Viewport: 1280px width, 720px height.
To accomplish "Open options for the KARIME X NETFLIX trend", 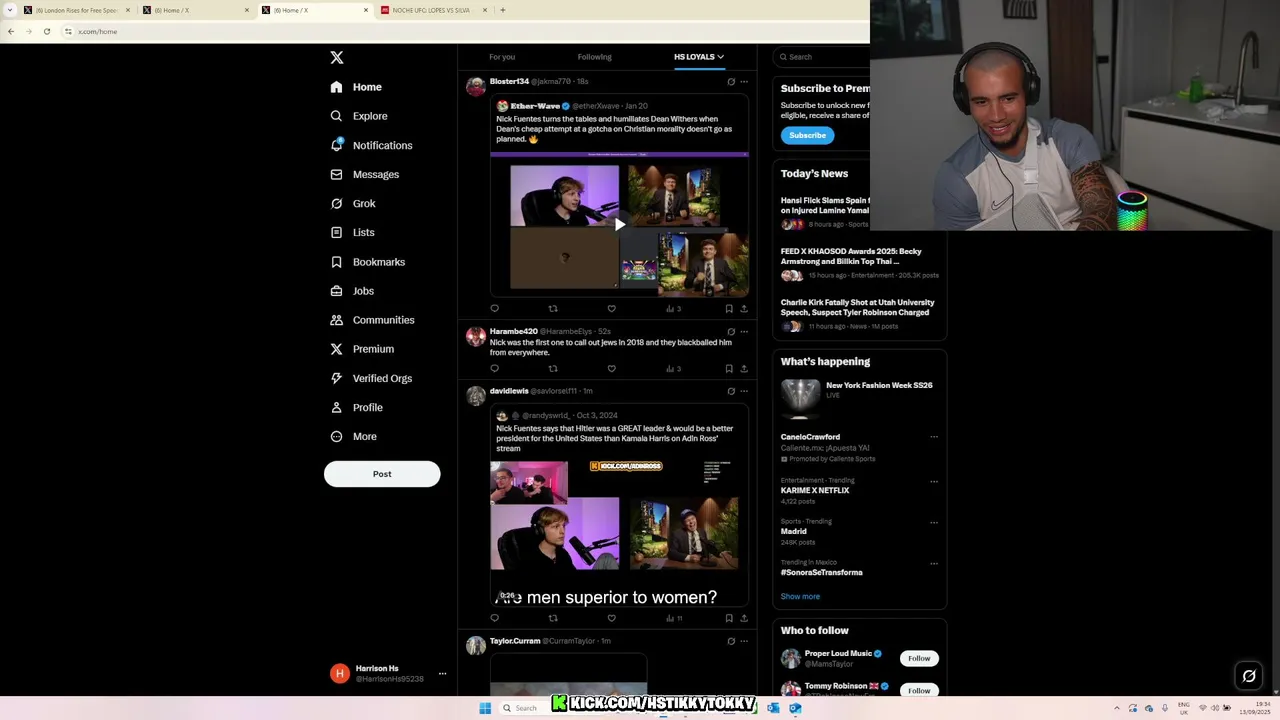I will click(x=934, y=481).
